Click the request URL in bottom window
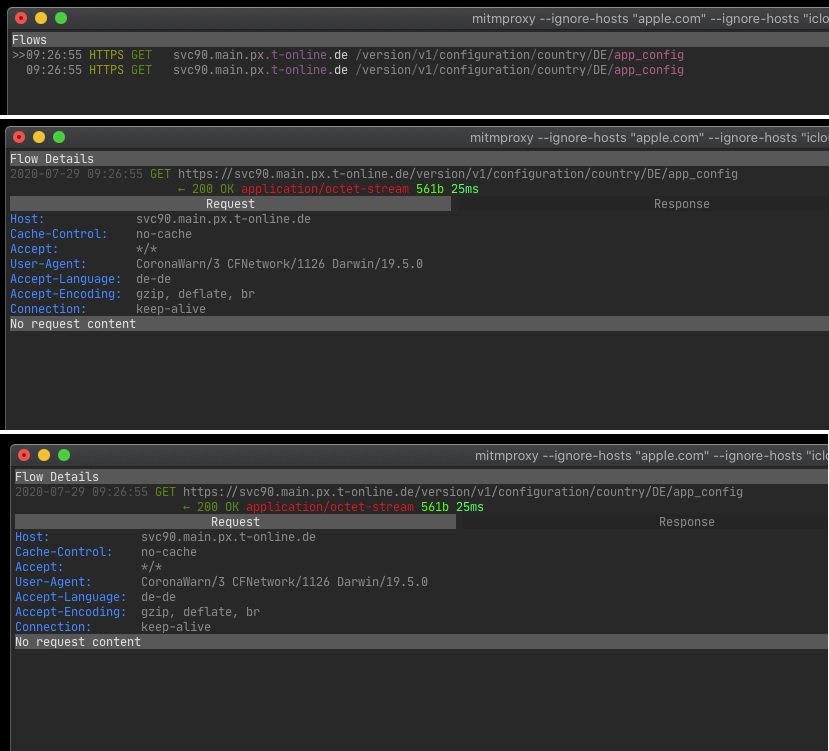 pos(463,492)
